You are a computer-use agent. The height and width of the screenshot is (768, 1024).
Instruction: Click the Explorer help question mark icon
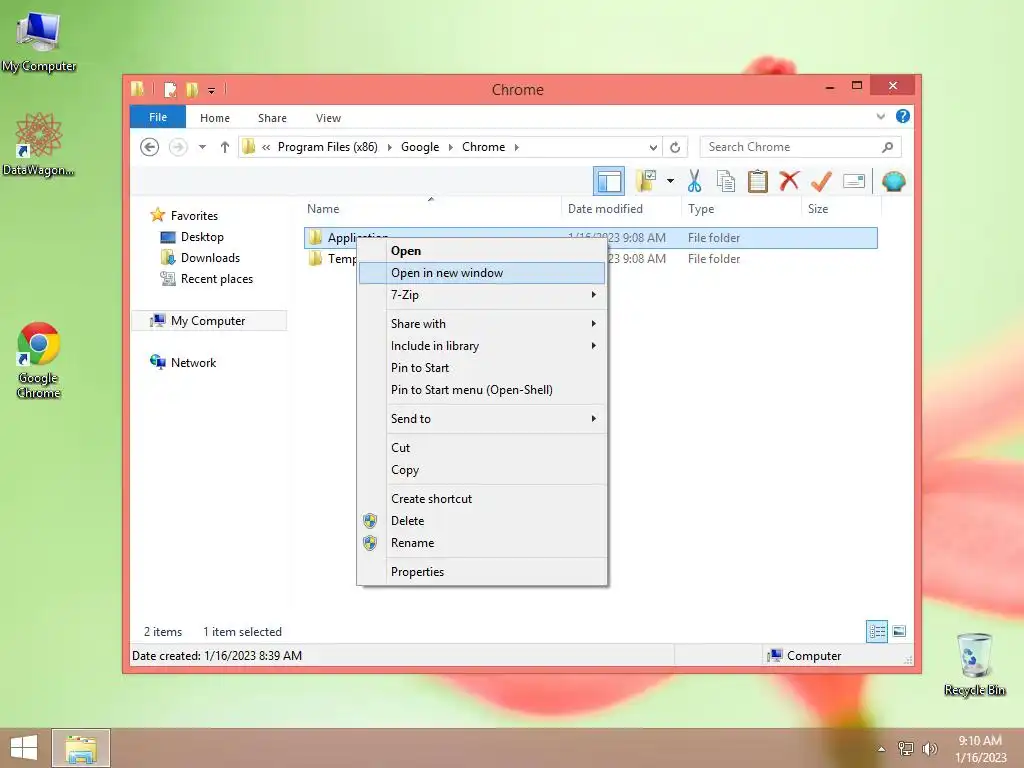tap(903, 116)
